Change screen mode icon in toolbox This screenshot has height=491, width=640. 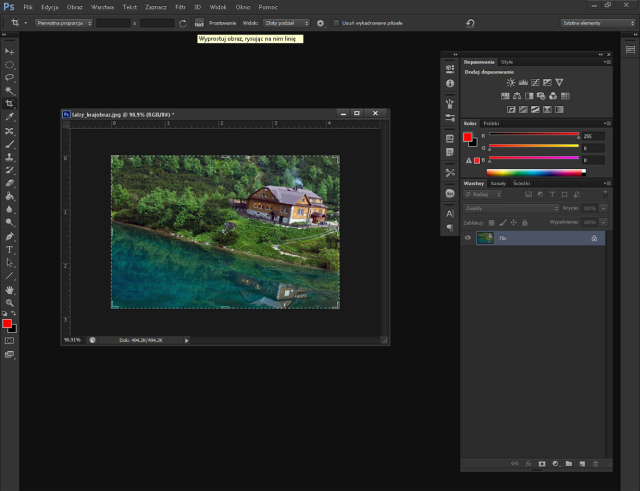click(x=9, y=354)
